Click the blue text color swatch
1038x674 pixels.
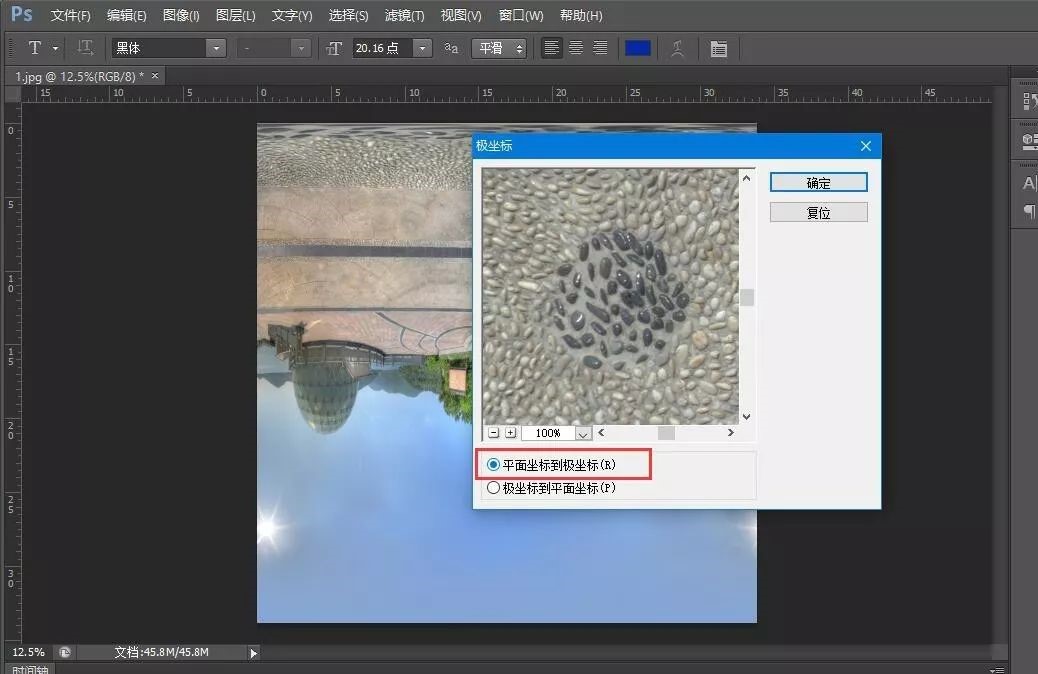[x=638, y=48]
